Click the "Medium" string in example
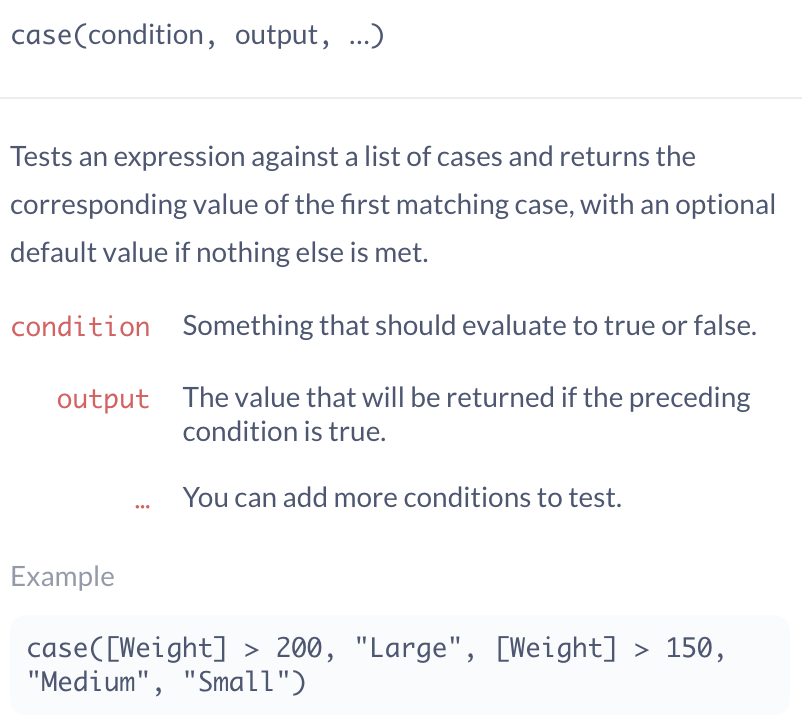Viewport: 802px width, 716px height. click(x=87, y=682)
